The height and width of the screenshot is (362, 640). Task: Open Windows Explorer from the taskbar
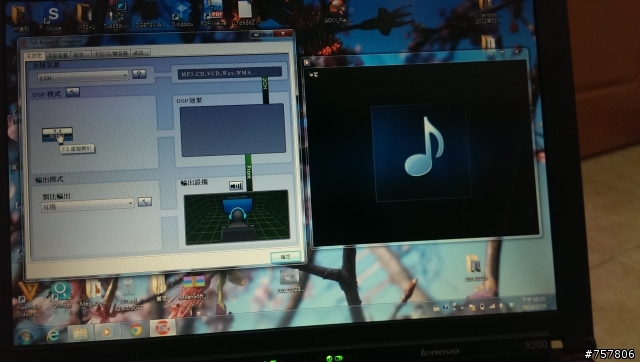point(80,334)
